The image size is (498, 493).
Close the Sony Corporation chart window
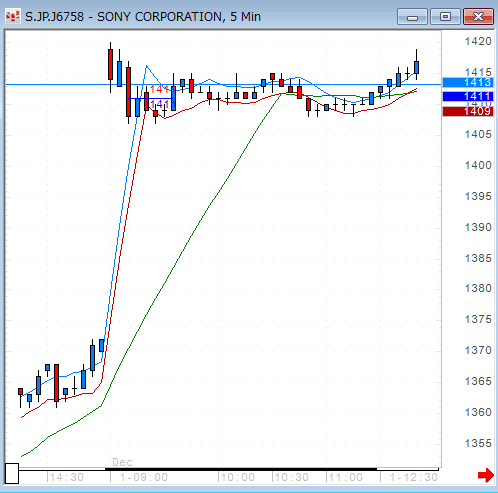(478, 17)
